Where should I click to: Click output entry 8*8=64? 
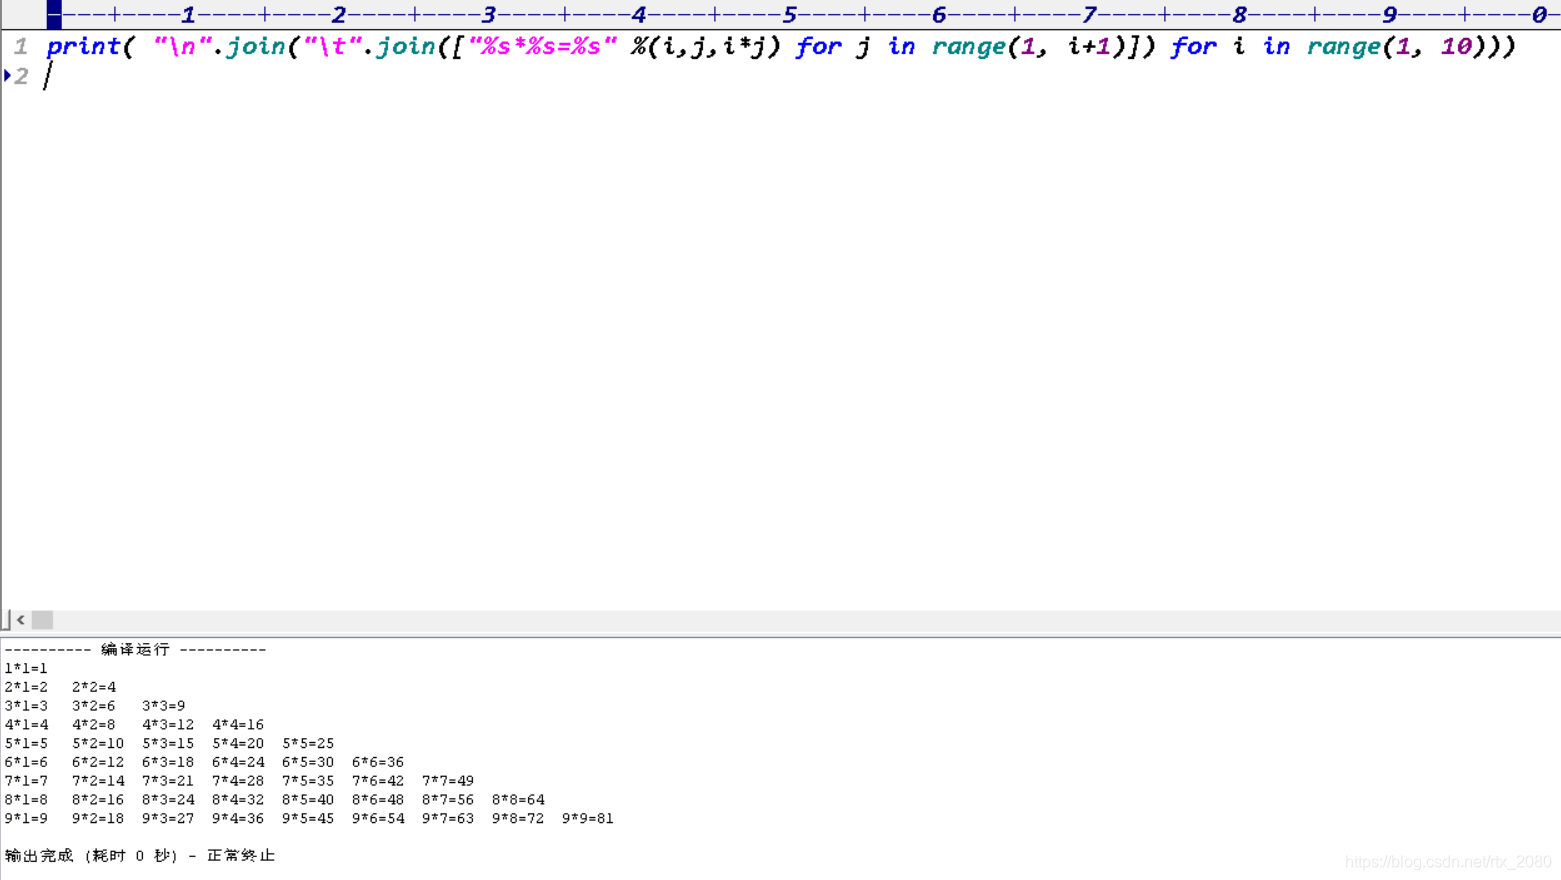pos(518,800)
